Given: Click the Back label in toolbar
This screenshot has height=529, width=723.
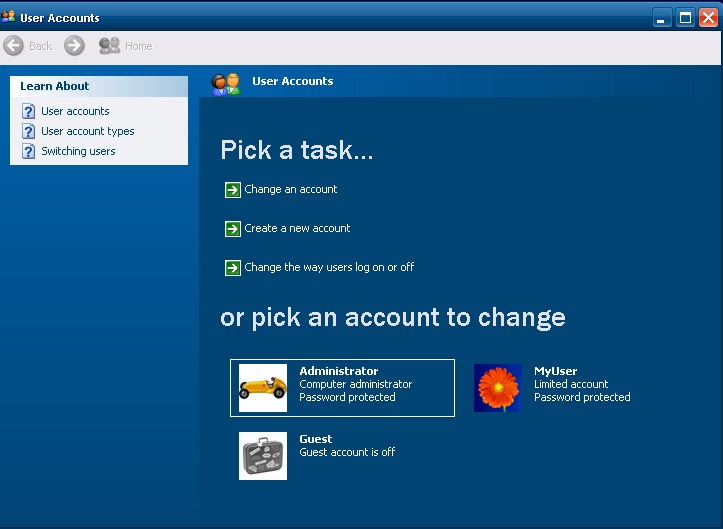Looking at the screenshot, I should (41, 46).
